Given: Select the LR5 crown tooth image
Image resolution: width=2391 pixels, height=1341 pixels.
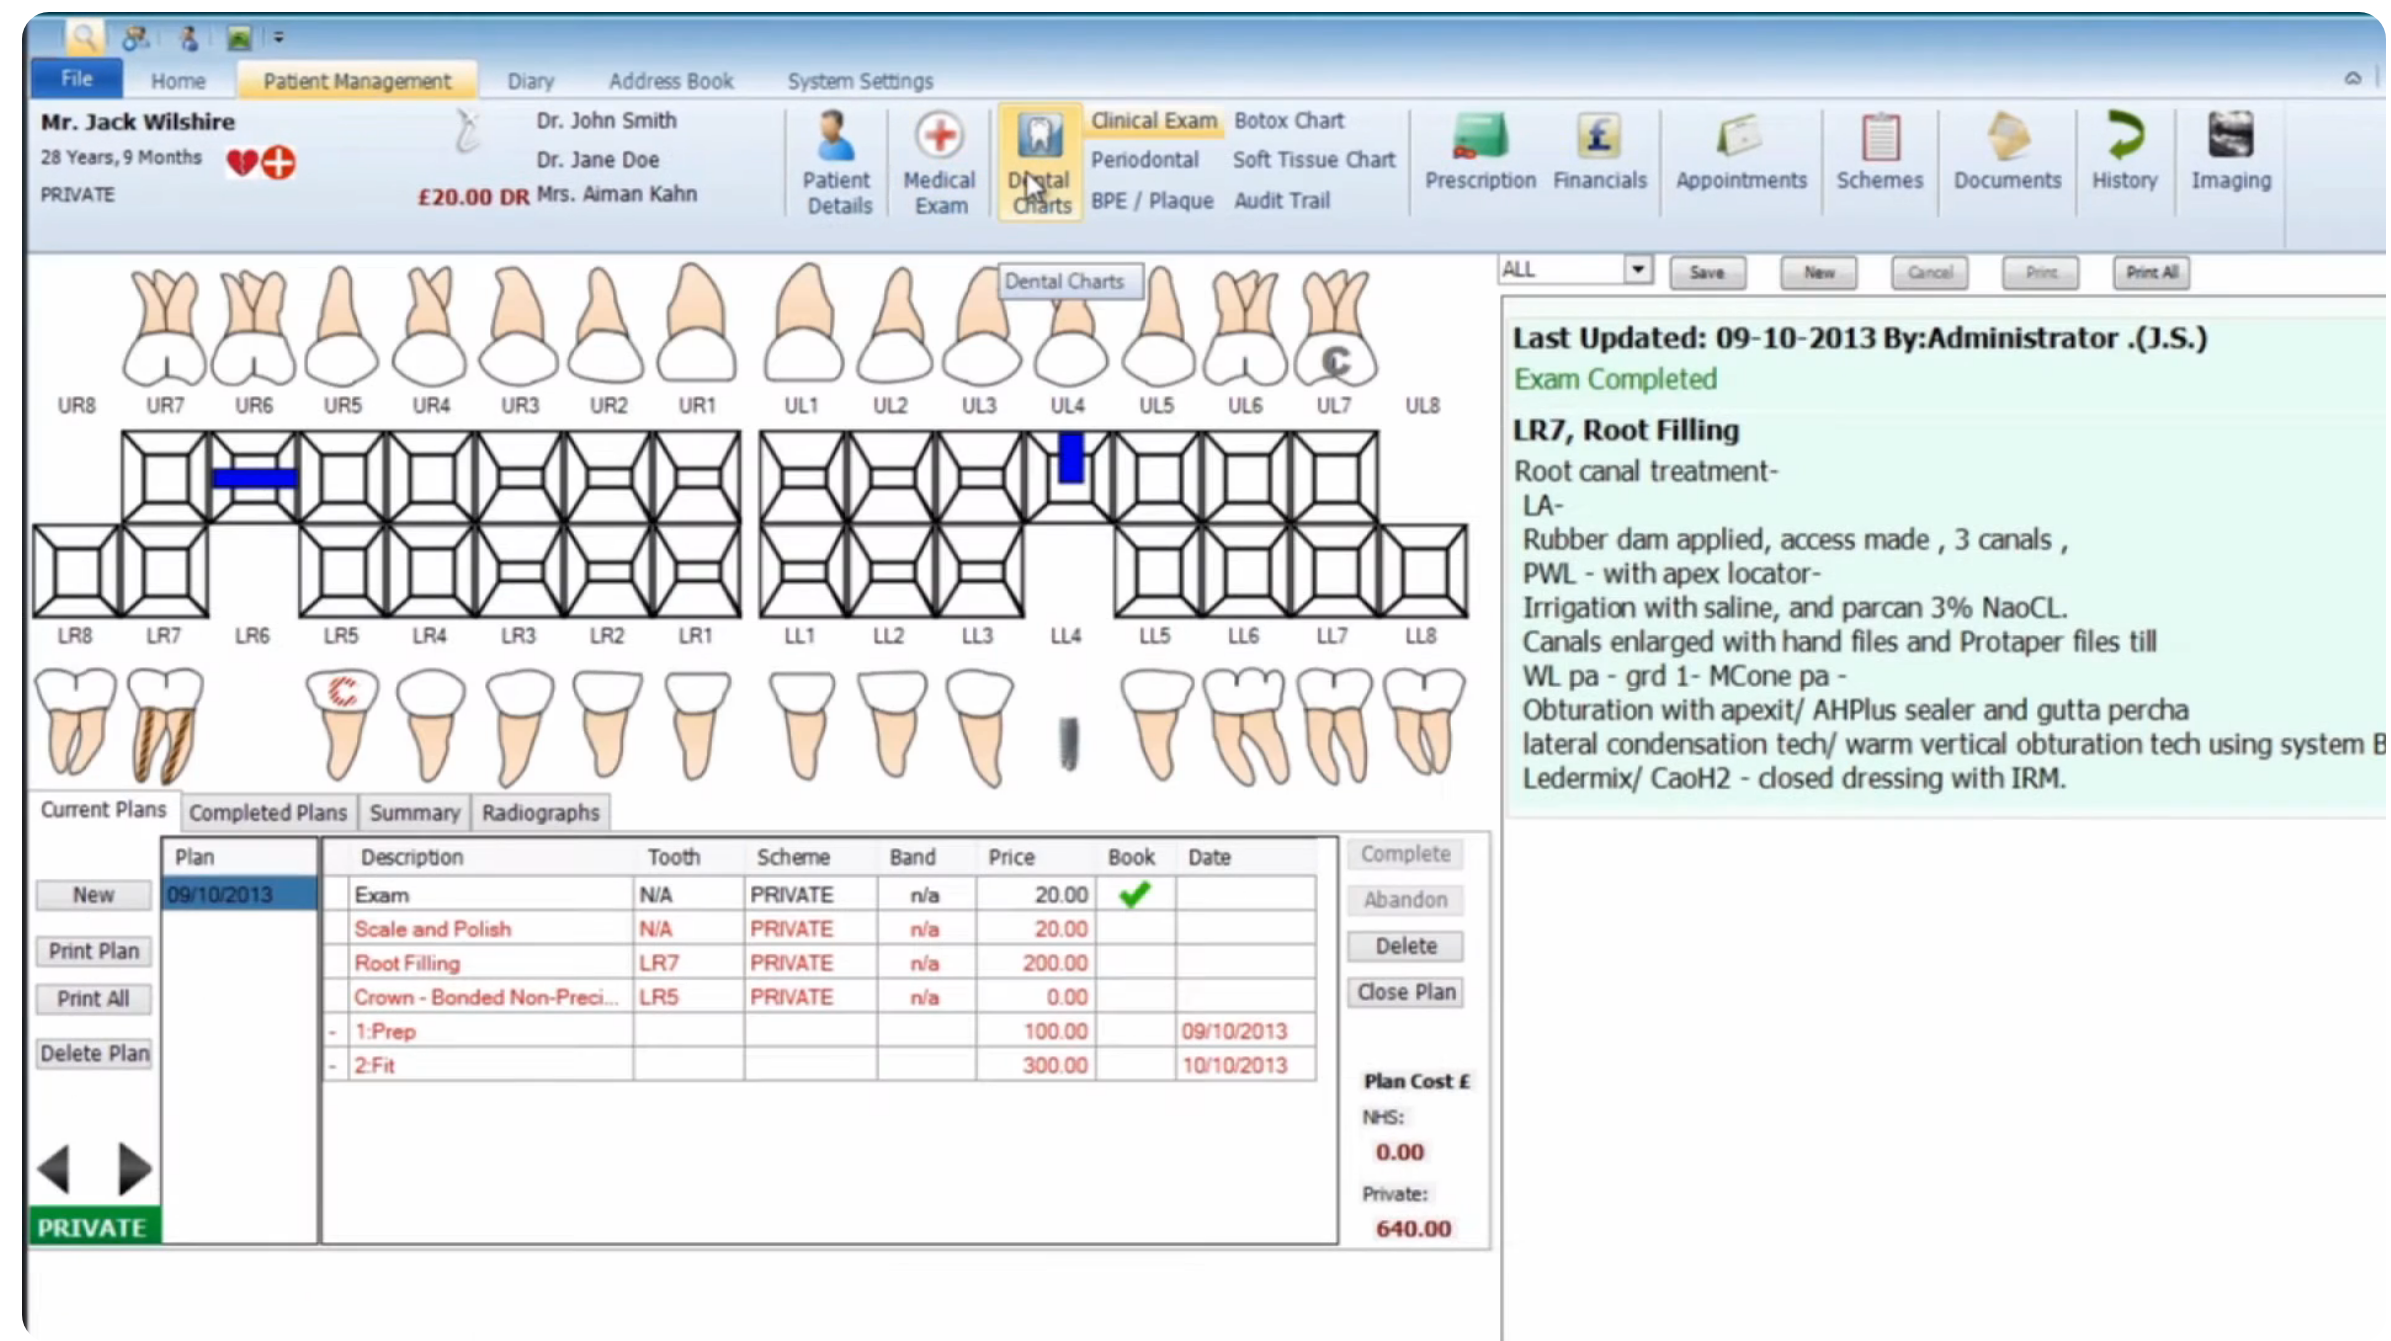Looking at the screenshot, I should 342,726.
